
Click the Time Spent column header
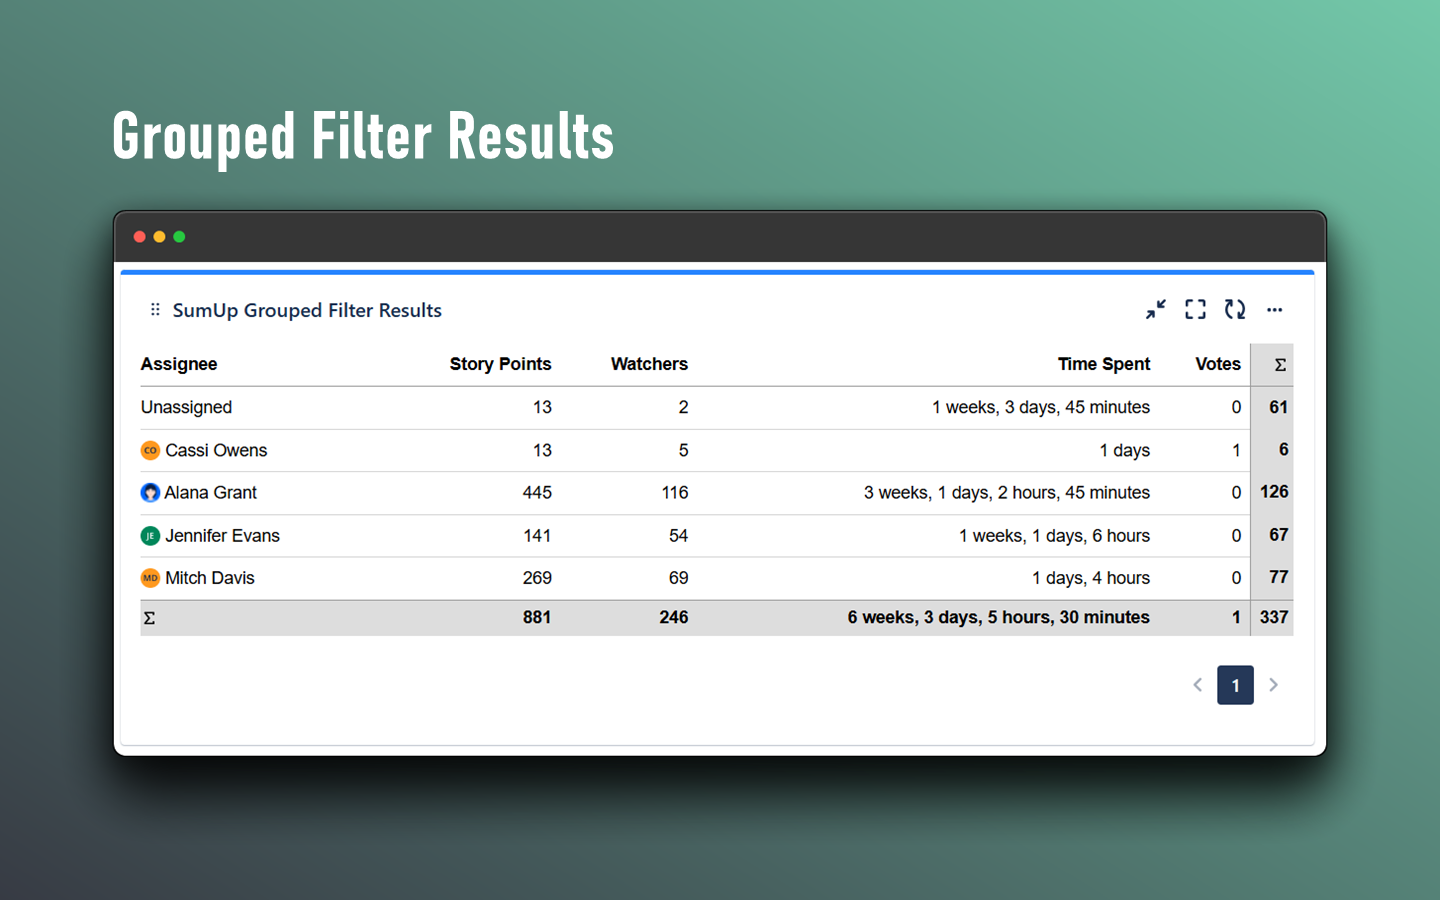click(x=1104, y=364)
